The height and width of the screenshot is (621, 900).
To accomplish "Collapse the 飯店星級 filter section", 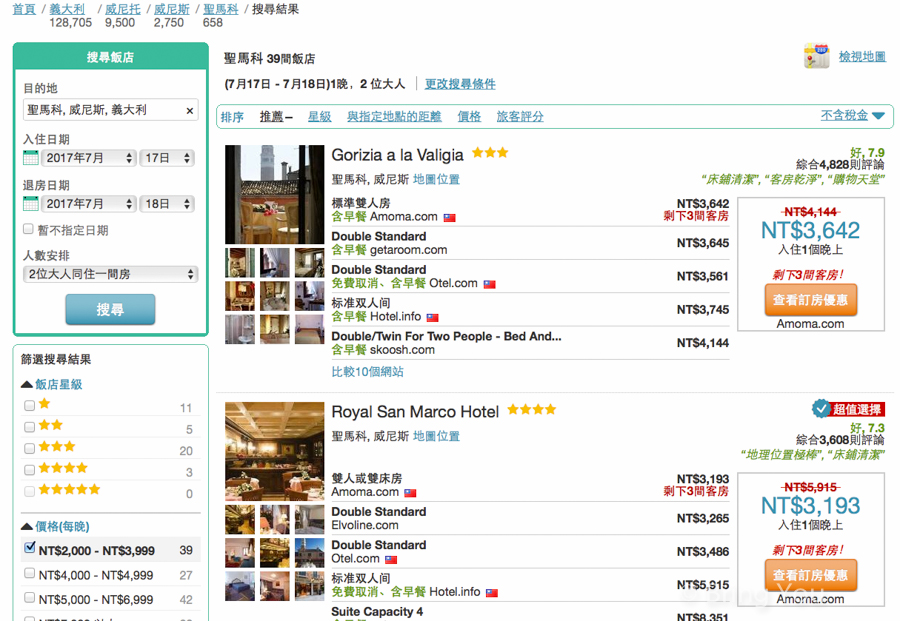I will (x=52, y=384).
